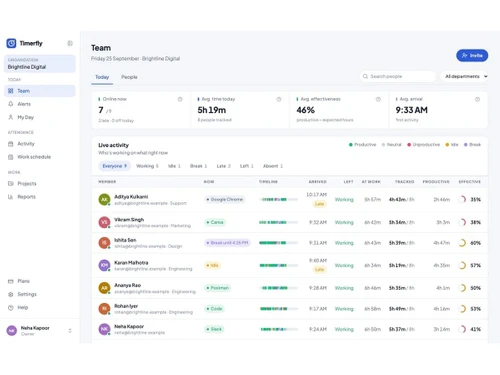
Task: Select the Idle 1 filter
Action: (x=174, y=166)
